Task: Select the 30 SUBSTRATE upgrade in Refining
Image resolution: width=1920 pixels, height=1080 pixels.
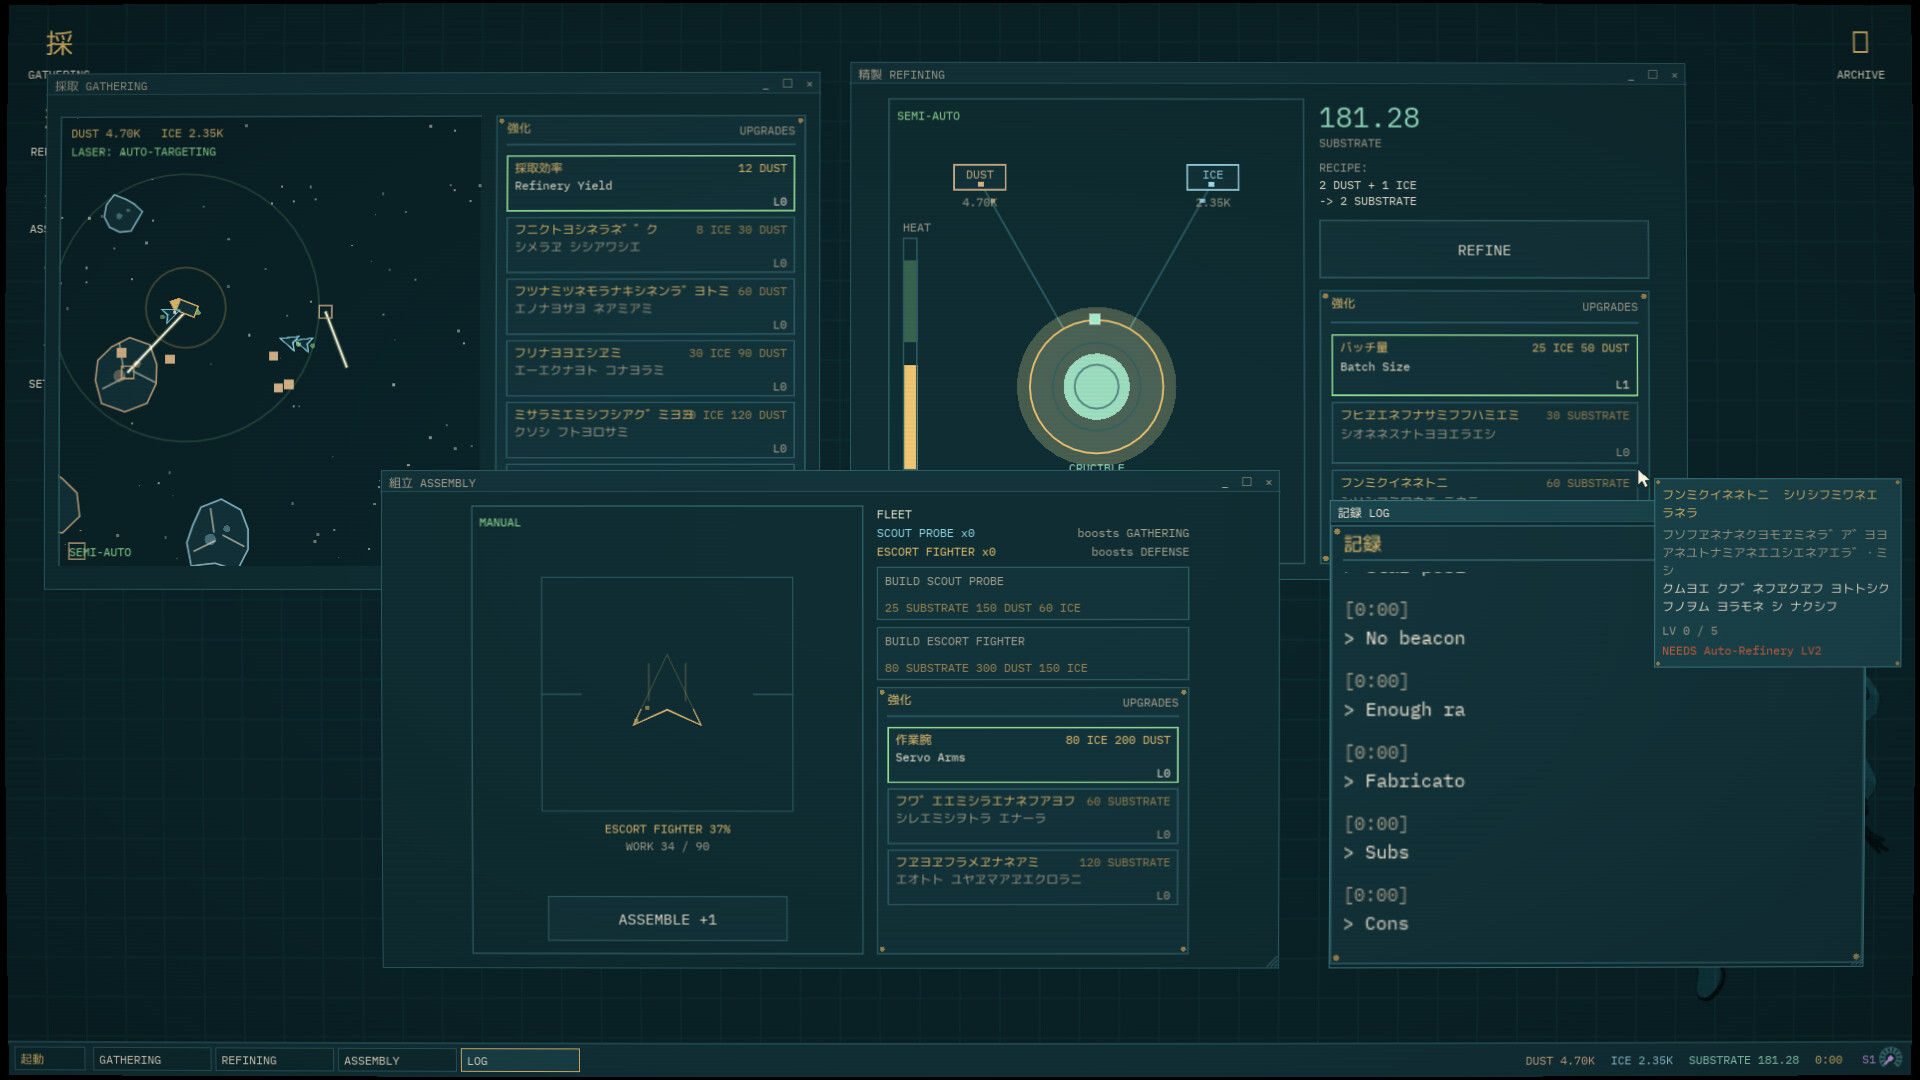Action: click(1484, 433)
